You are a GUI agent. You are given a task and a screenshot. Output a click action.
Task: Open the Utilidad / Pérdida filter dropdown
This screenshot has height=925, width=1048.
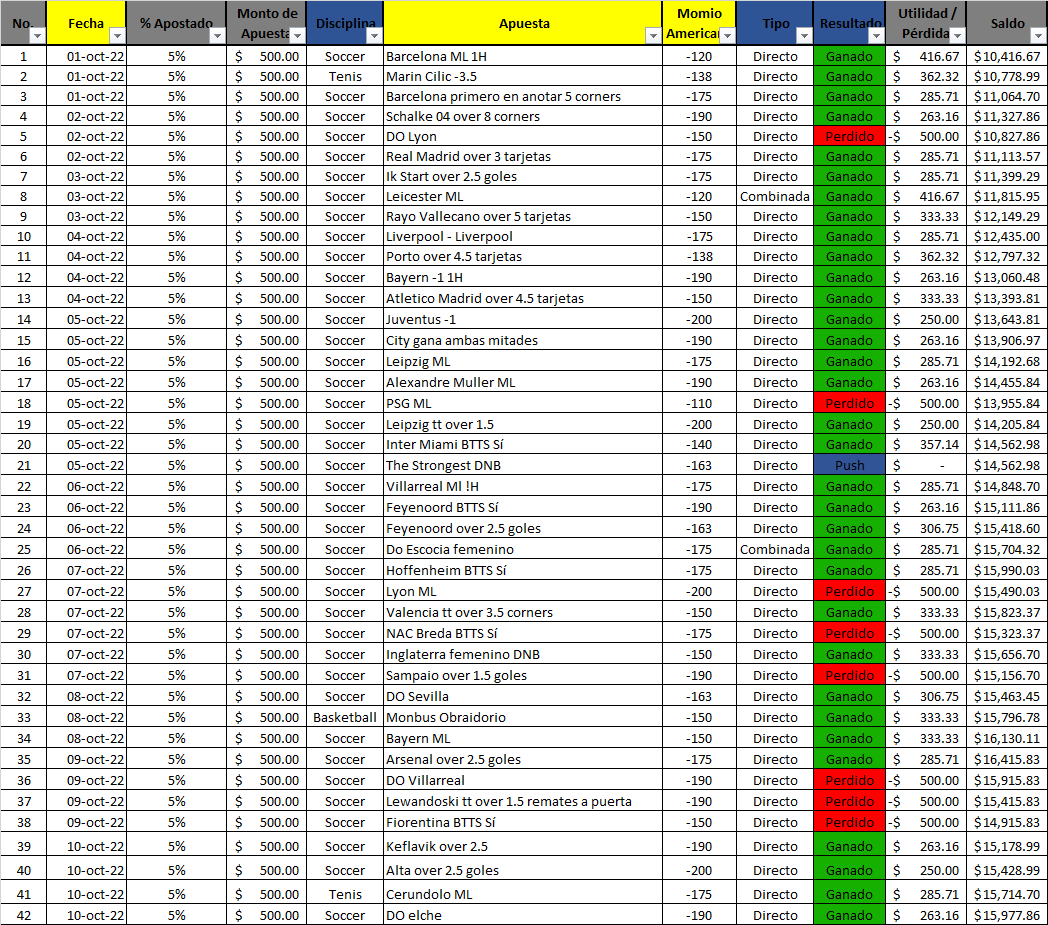(x=958, y=35)
